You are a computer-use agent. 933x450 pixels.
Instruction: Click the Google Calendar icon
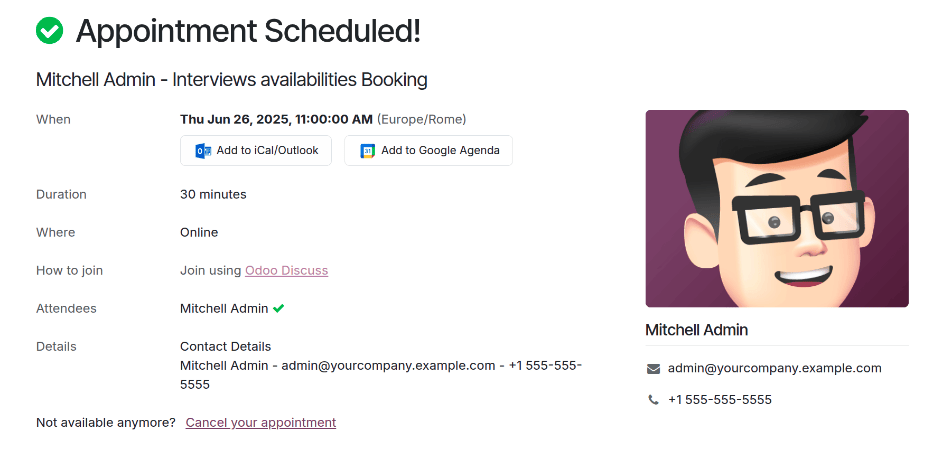point(368,151)
